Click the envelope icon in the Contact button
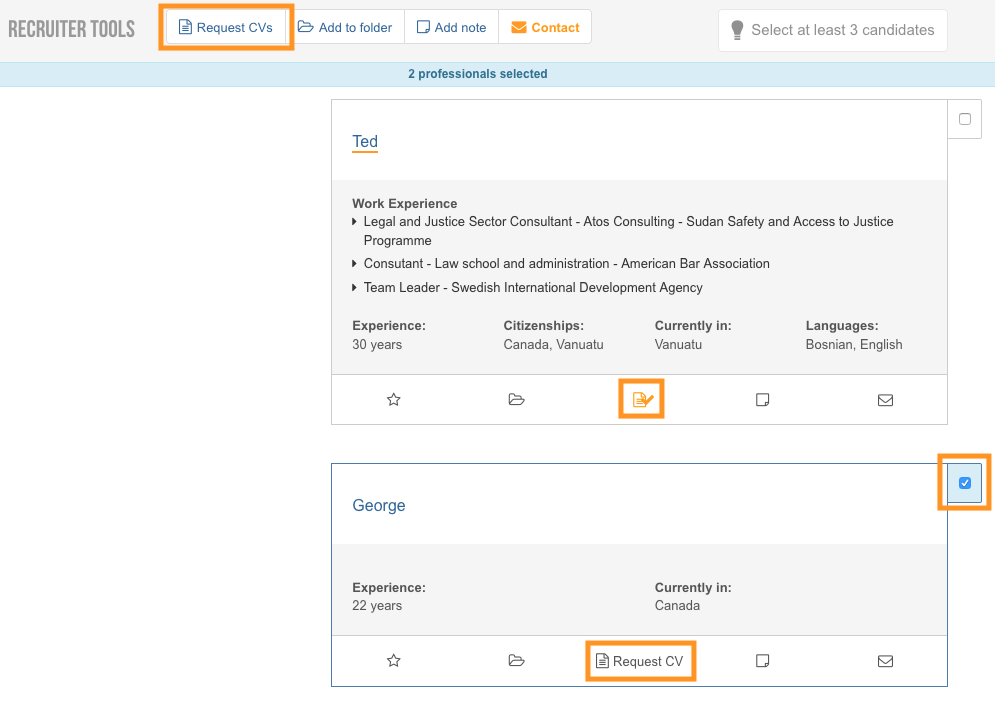The image size is (995, 718). (x=518, y=27)
